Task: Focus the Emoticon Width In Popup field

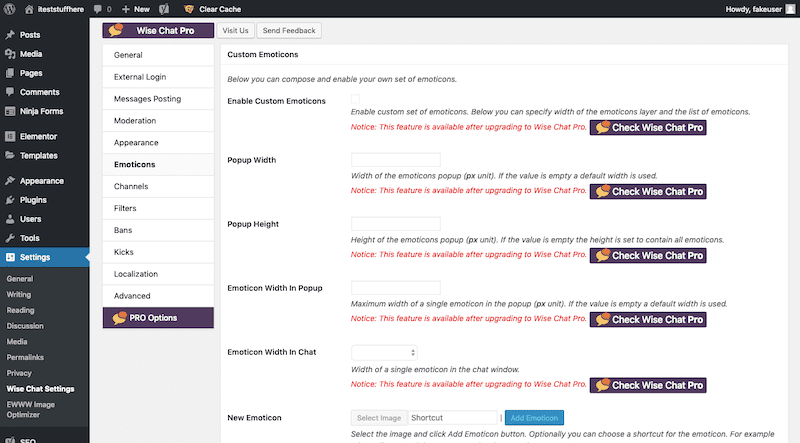Action: click(x=395, y=288)
